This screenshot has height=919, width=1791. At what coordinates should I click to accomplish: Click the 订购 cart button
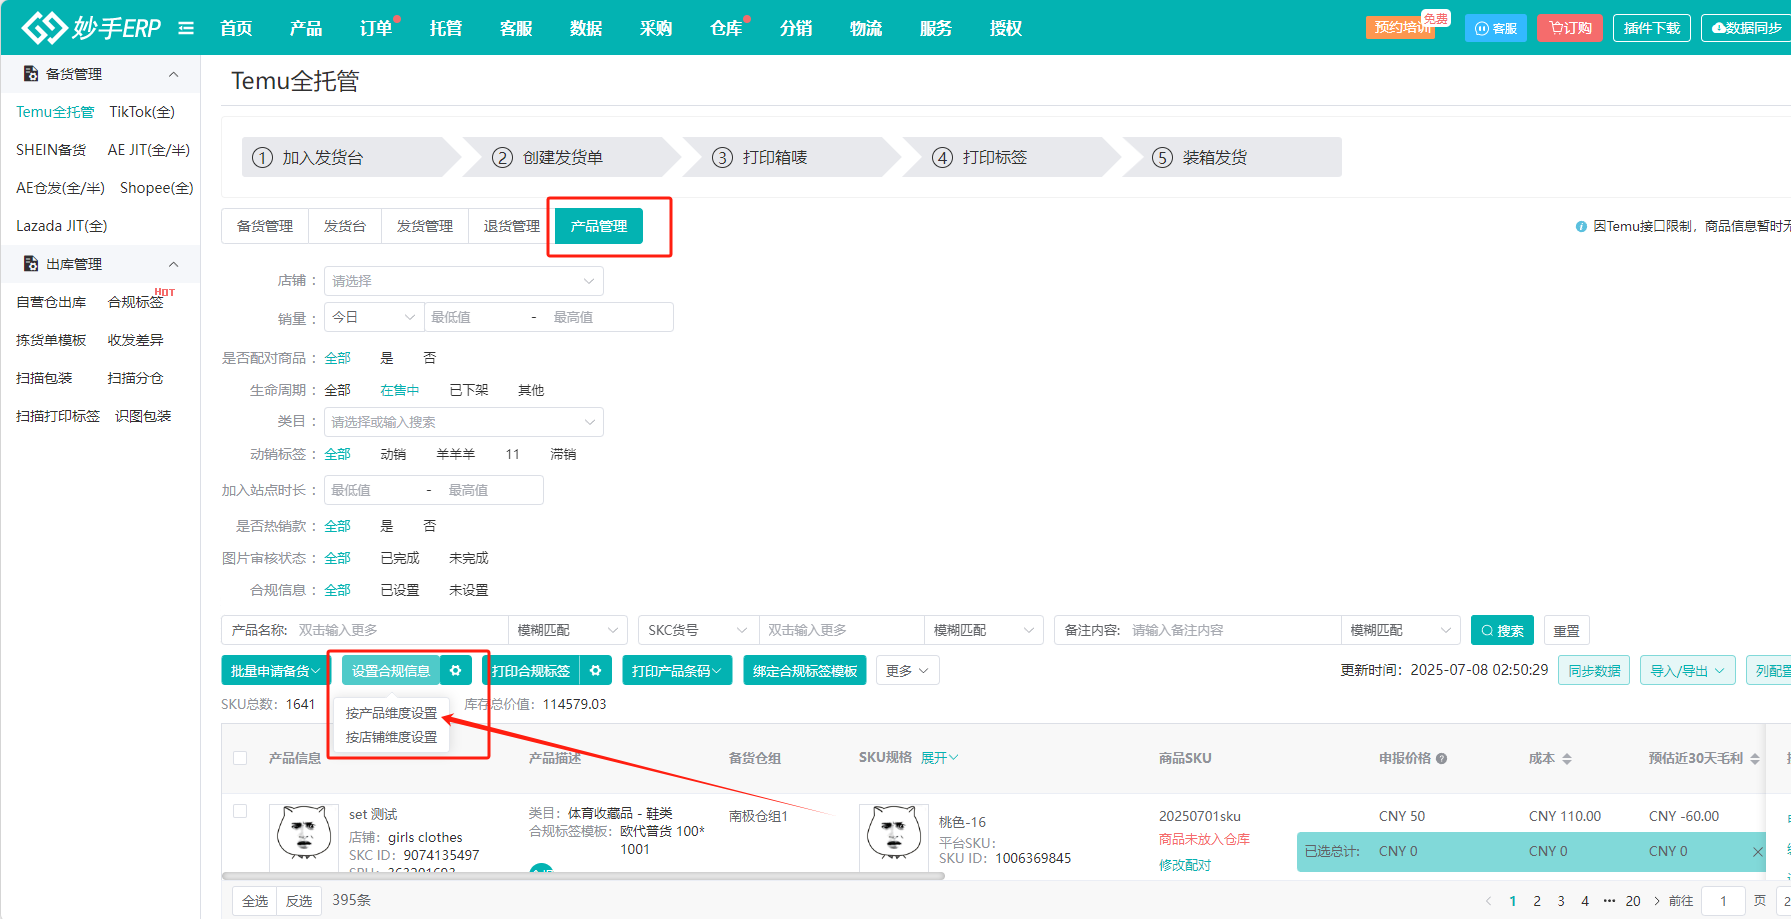(1570, 28)
